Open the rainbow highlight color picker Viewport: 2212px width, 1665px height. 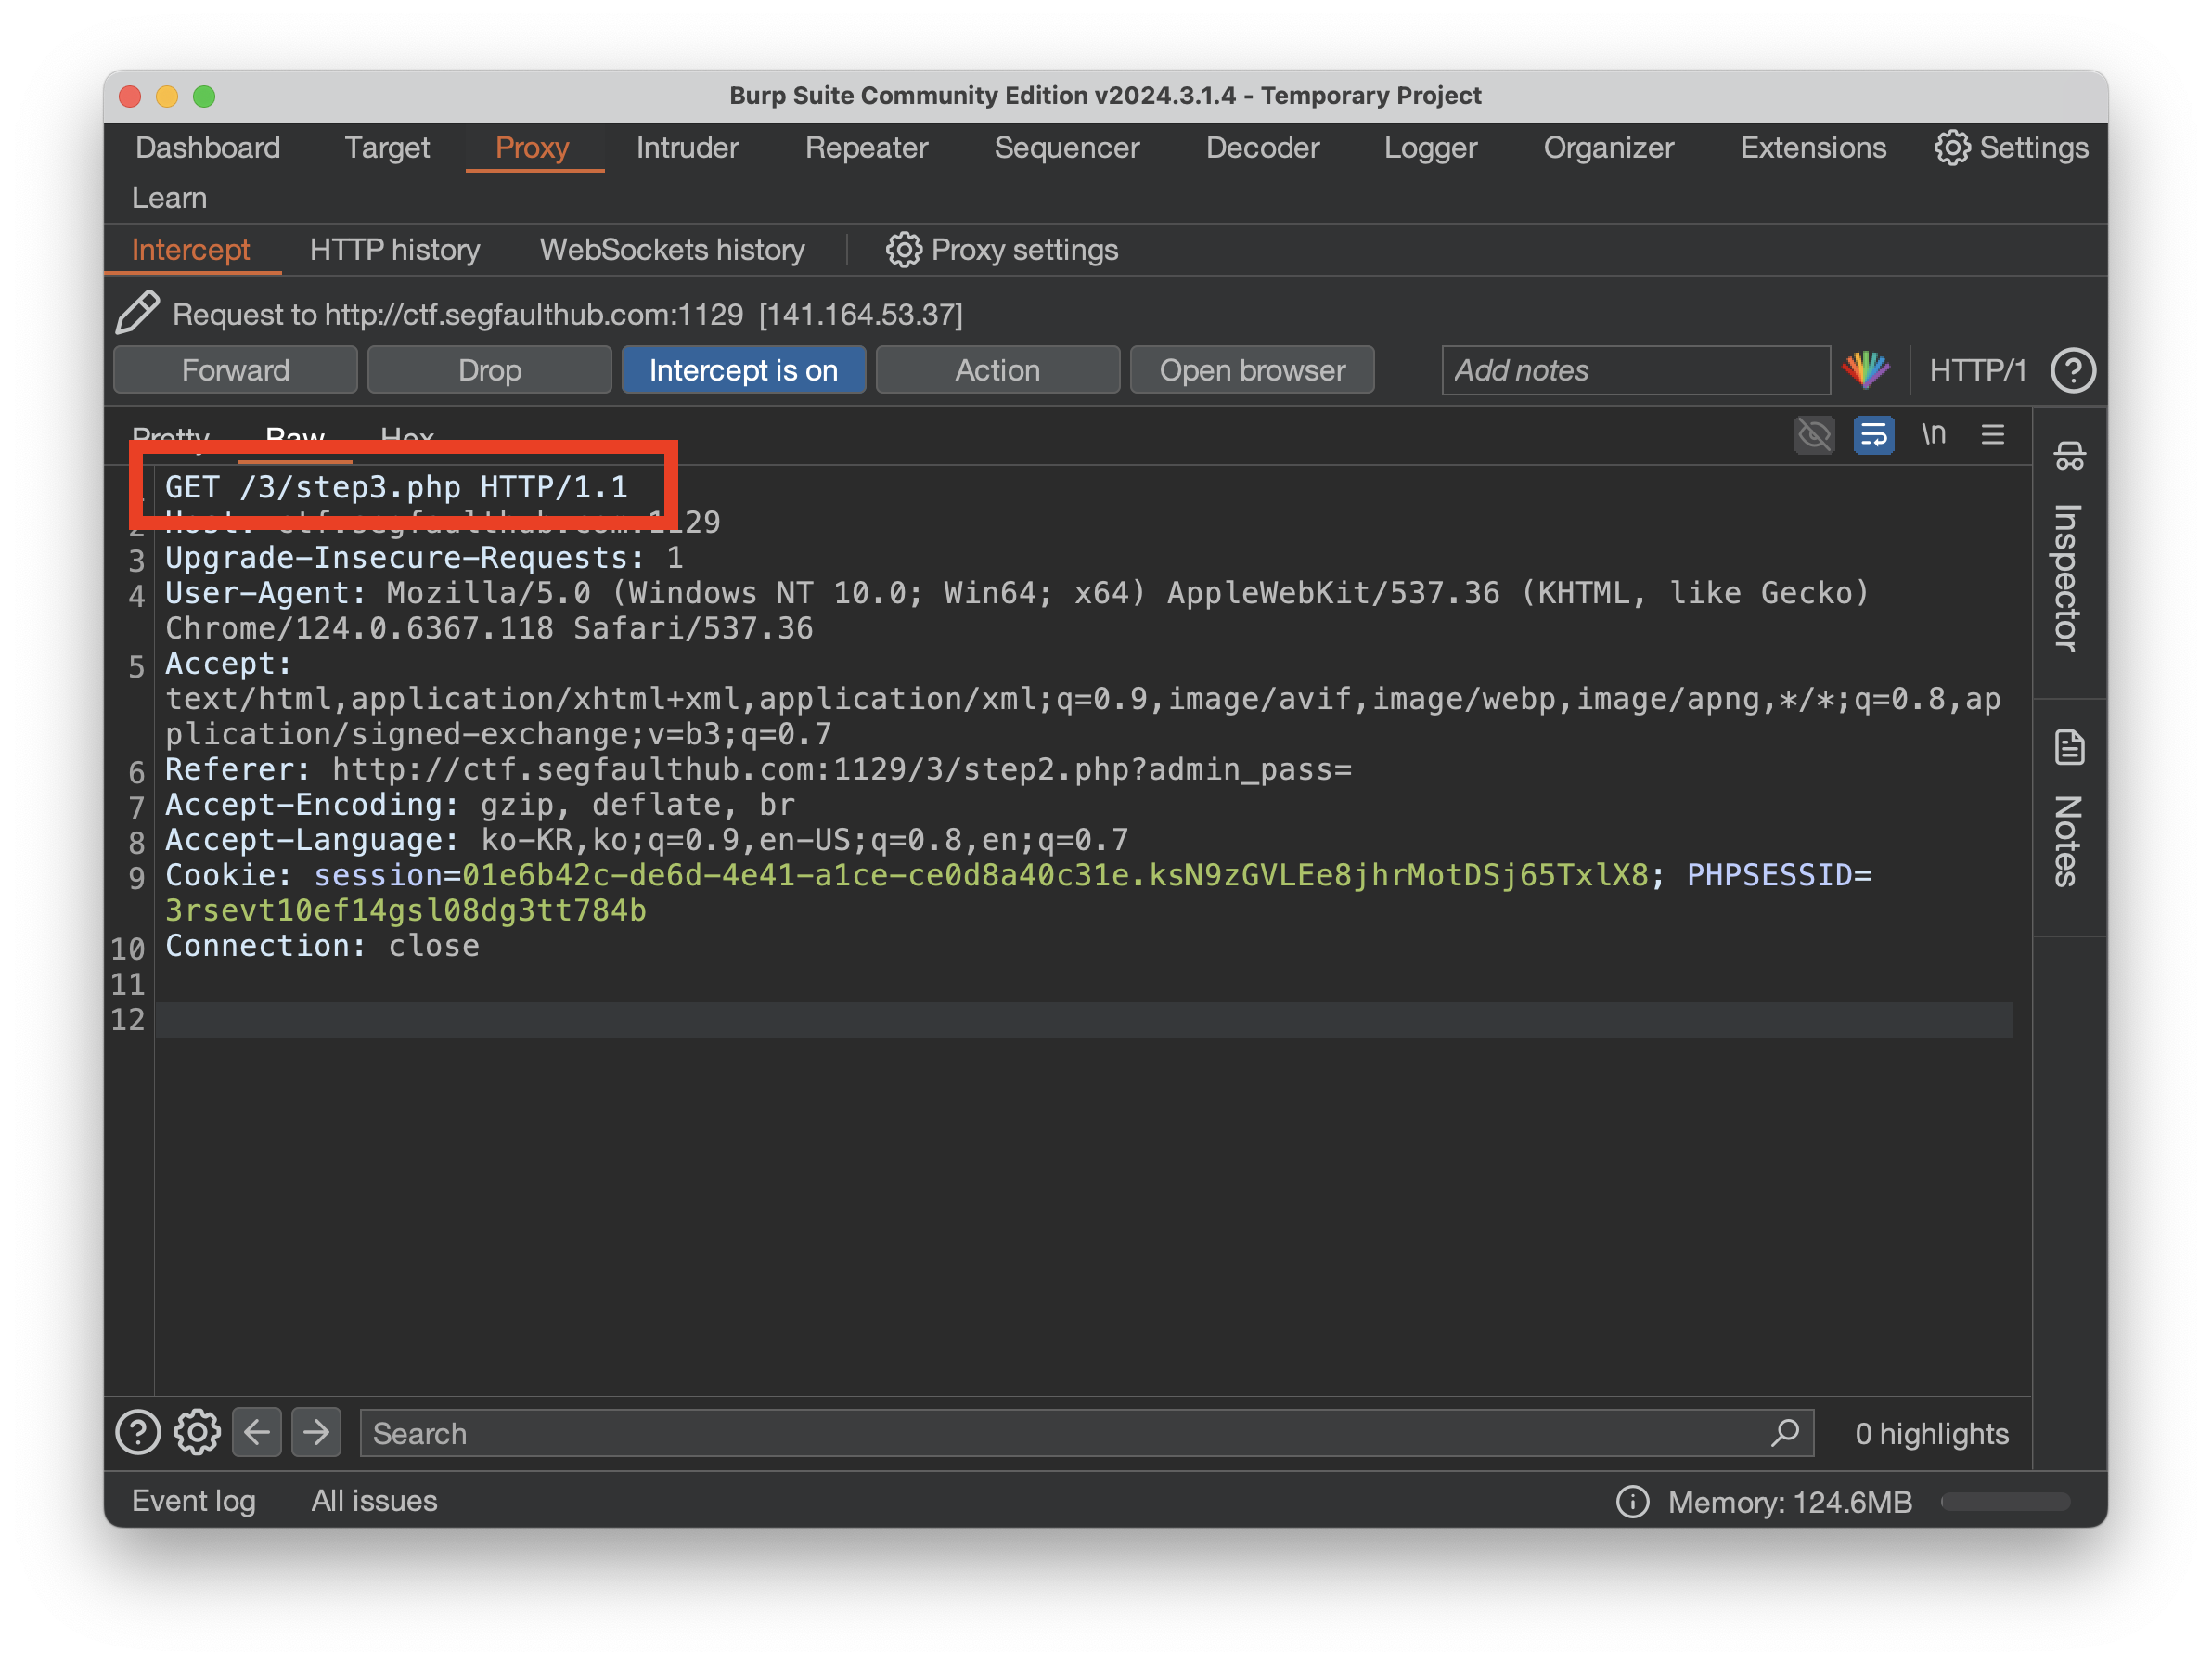pos(1866,370)
